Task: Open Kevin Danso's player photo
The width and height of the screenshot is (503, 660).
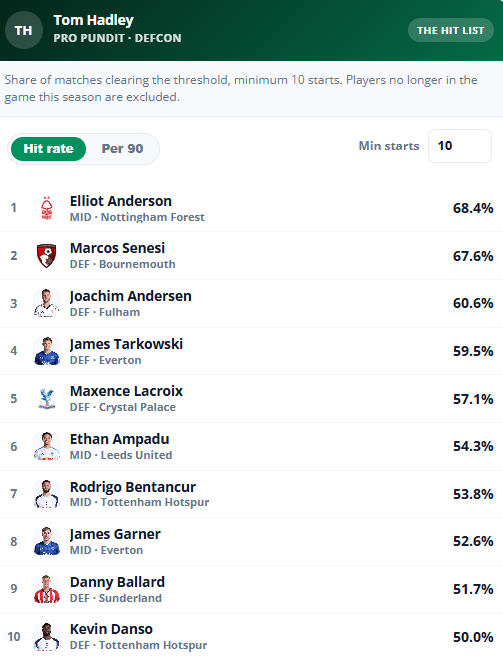Action: (47, 636)
